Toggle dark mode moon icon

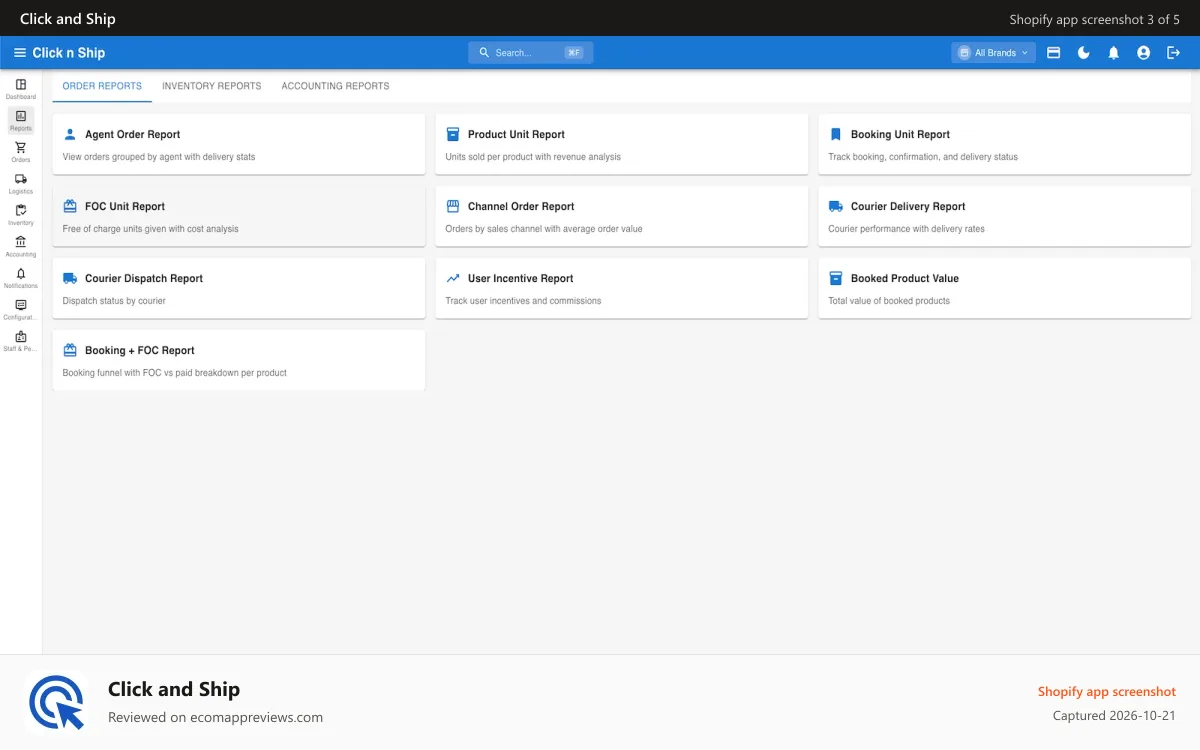click(x=1084, y=53)
